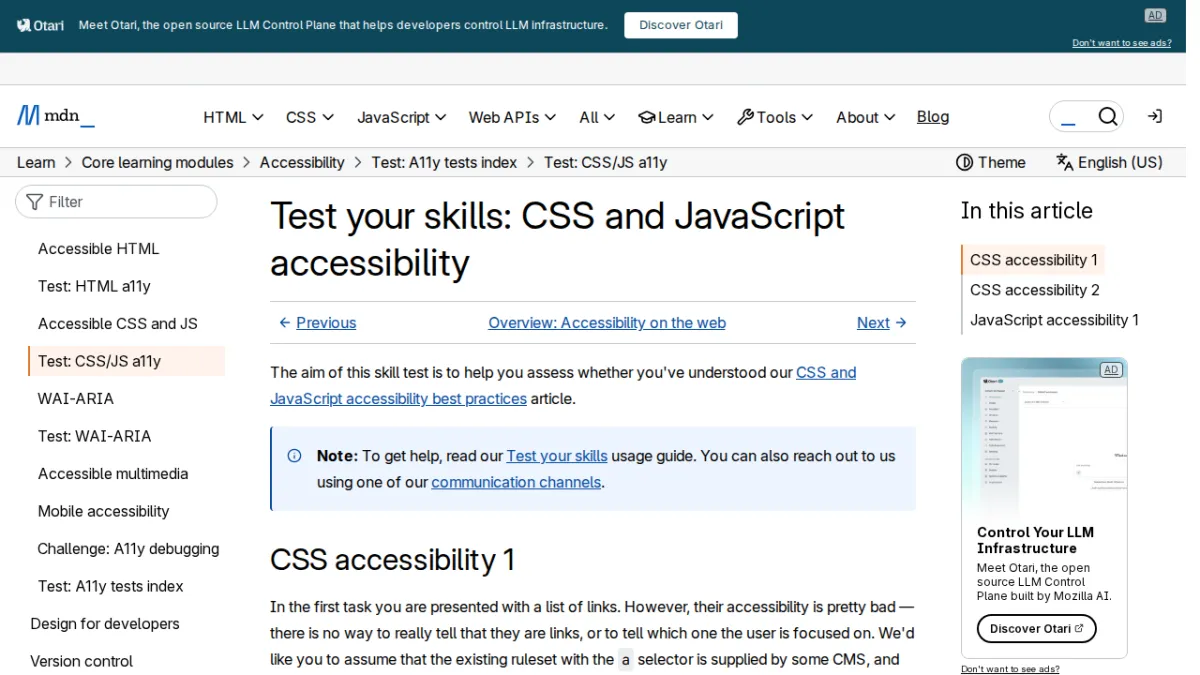Image resolution: width=1200 pixels, height=675 pixels.
Task: Open the About navigation menu
Action: [x=866, y=117]
